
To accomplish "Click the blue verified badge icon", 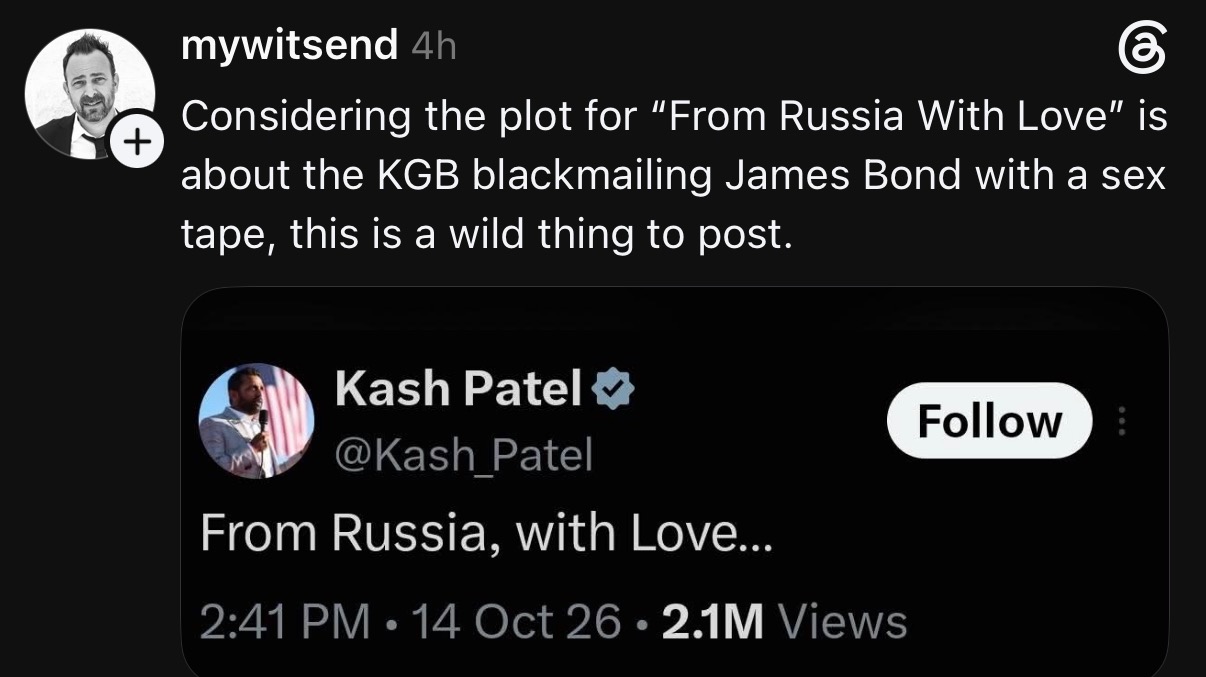I will tap(613, 389).
